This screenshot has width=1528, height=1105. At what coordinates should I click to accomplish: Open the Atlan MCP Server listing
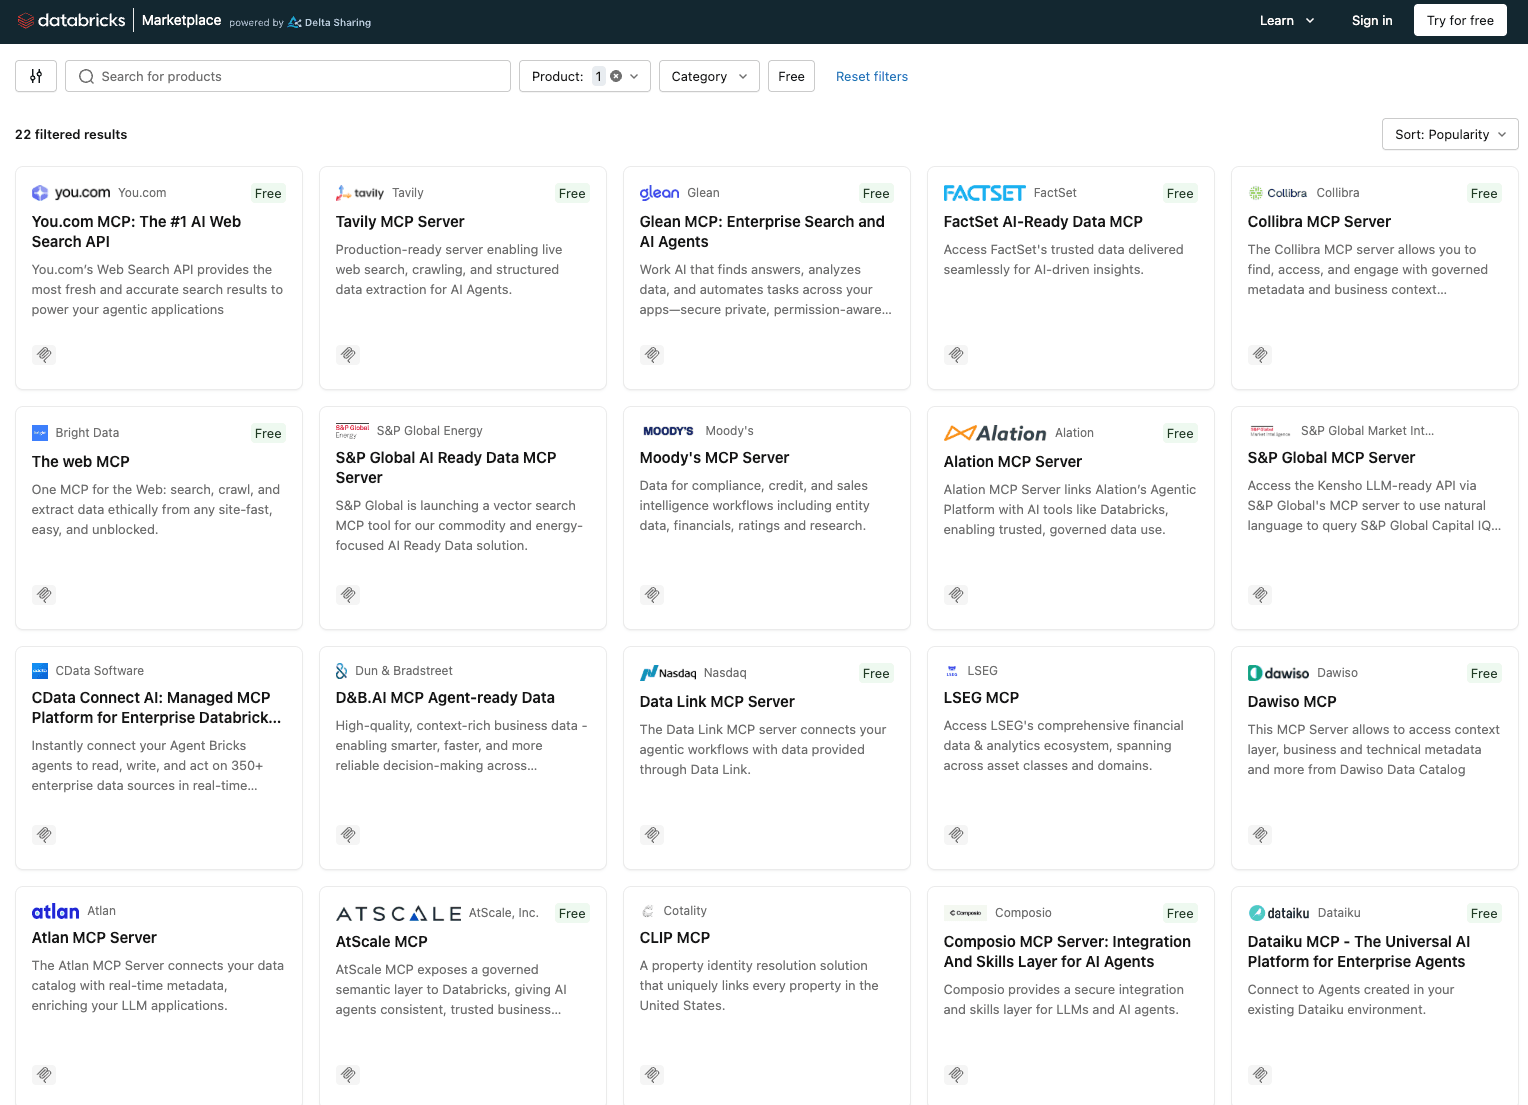pyautogui.click(x=94, y=937)
